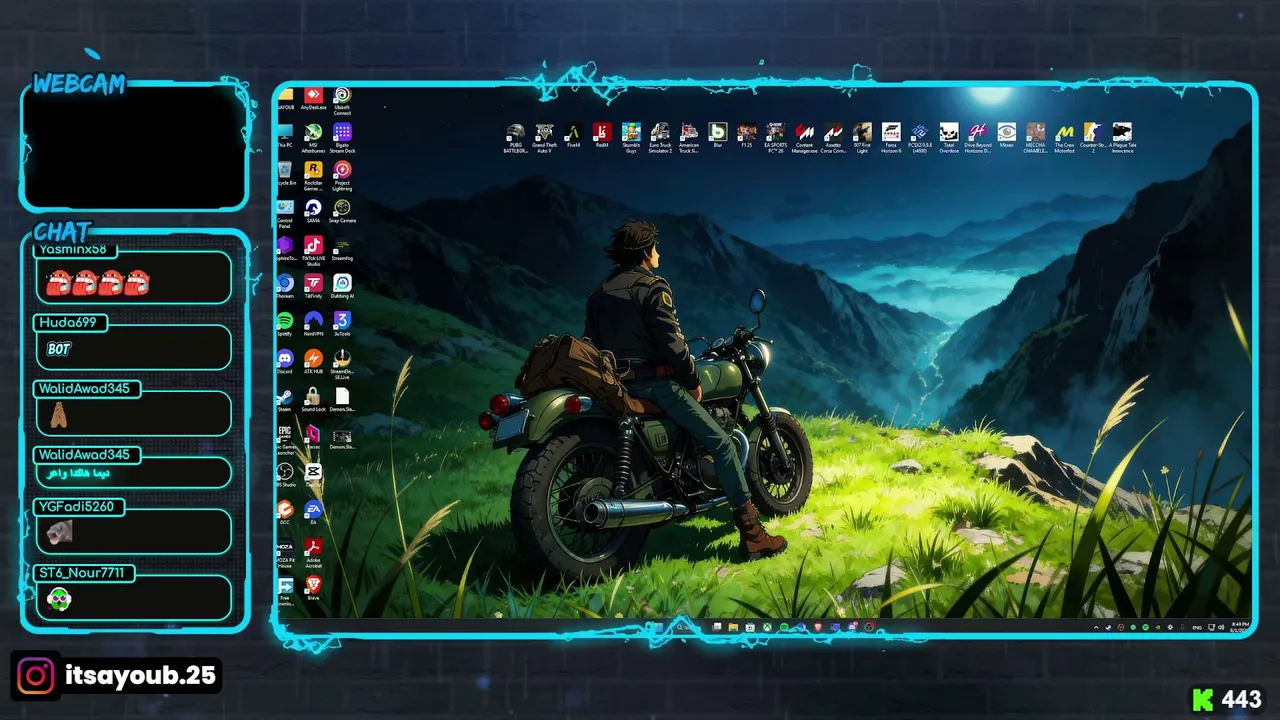Open the Steam desktop shortcut
Image resolution: width=1280 pixels, height=720 pixels.
click(285, 400)
